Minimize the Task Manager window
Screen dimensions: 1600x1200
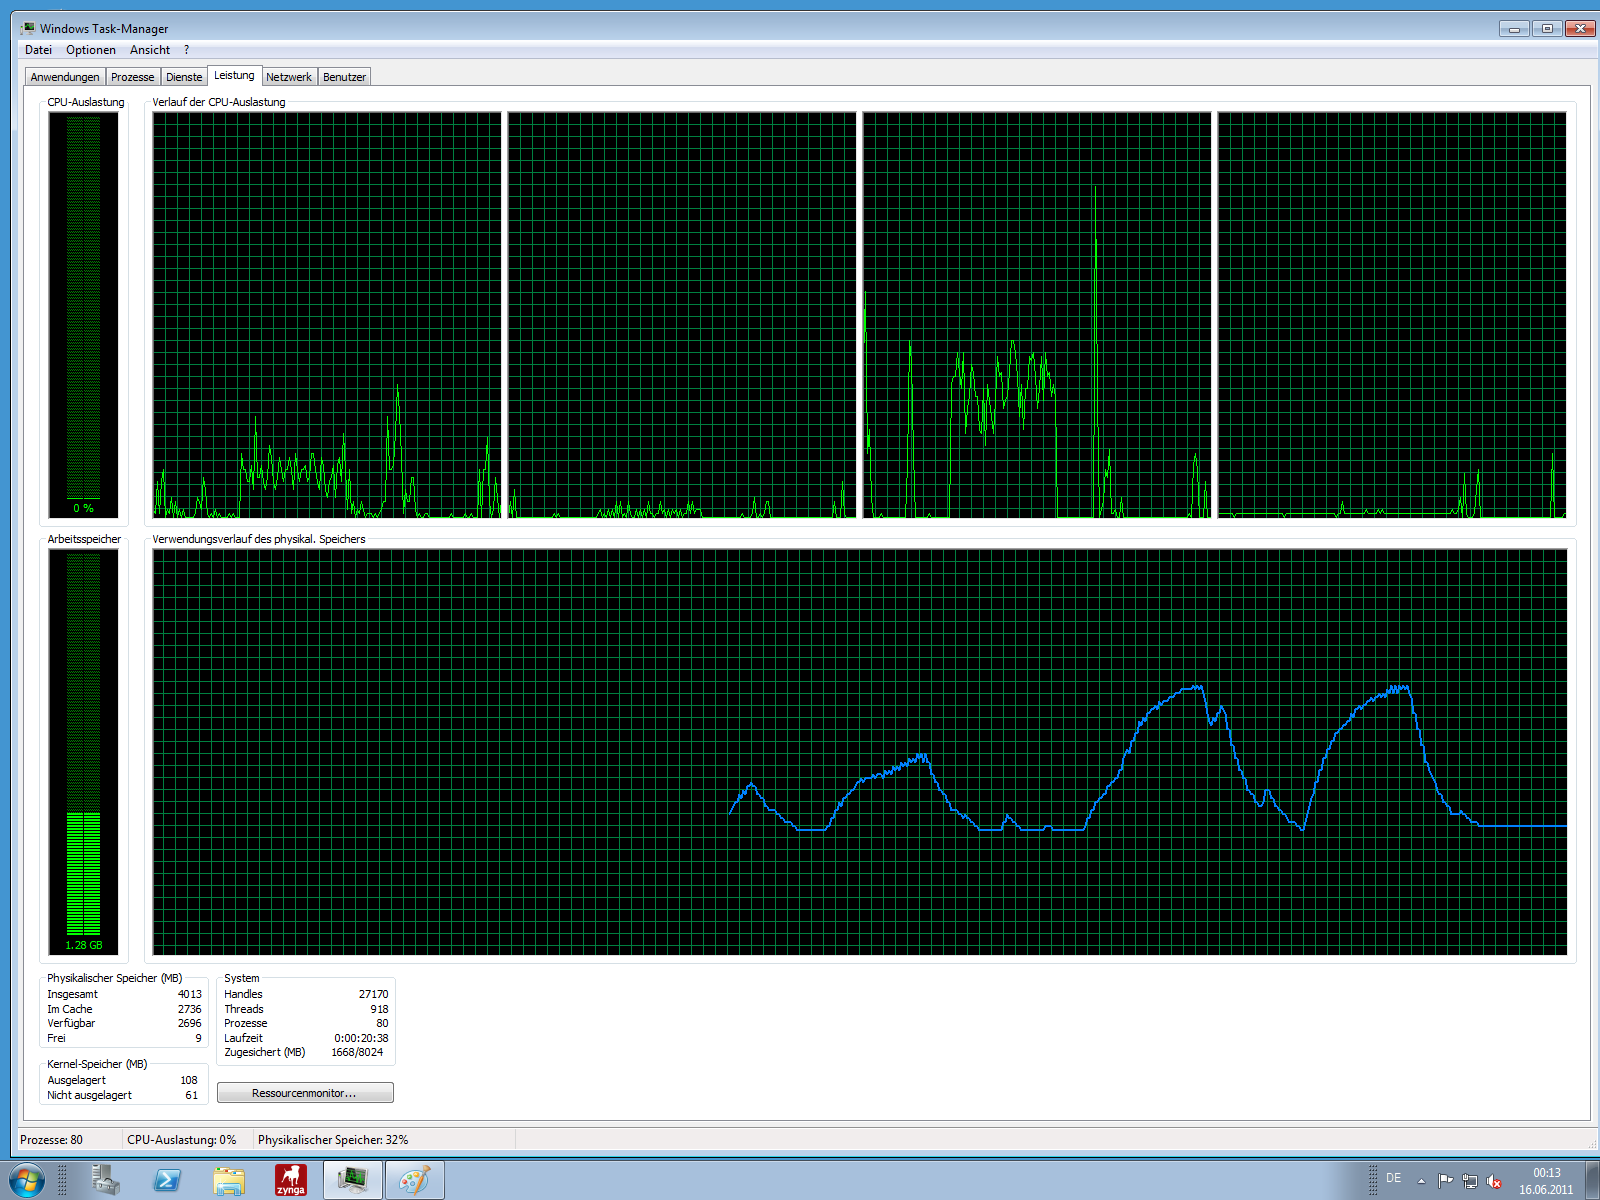point(1514,29)
